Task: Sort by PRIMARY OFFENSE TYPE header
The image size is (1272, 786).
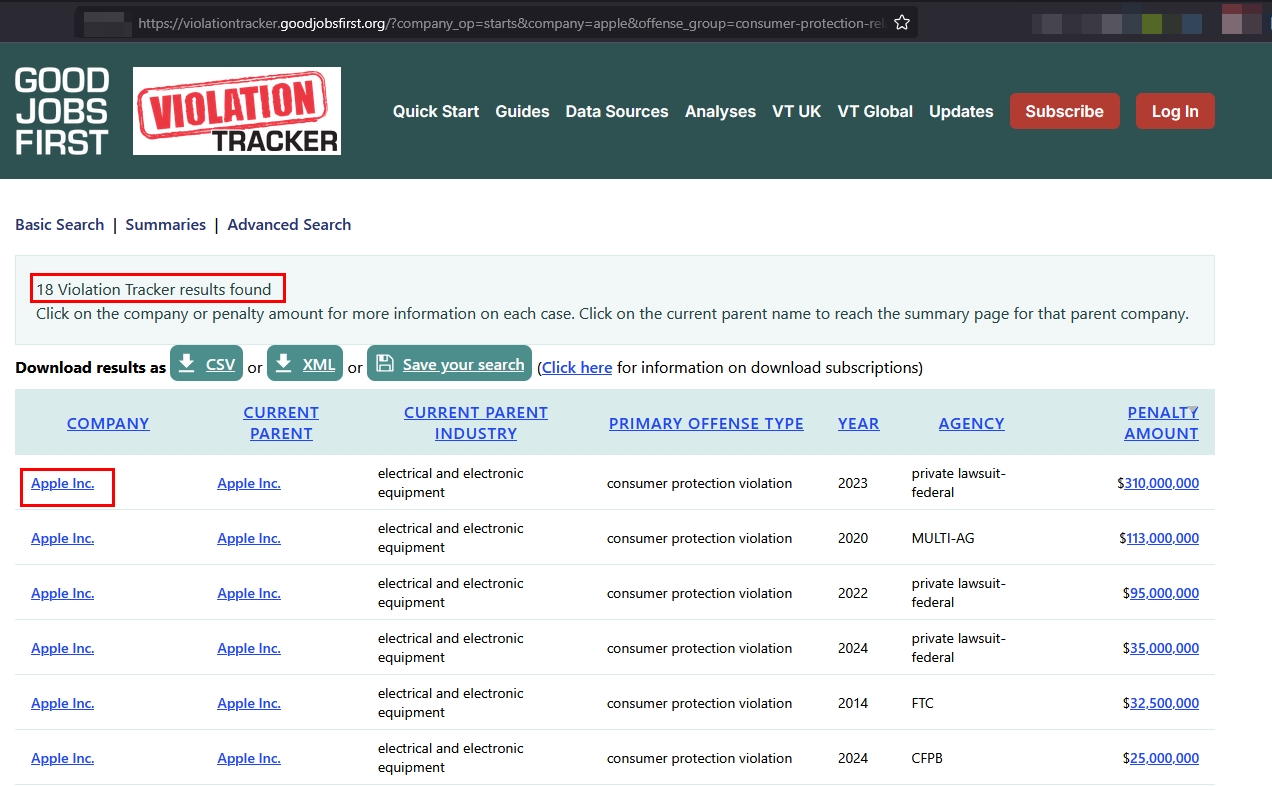Action: coord(706,423)
